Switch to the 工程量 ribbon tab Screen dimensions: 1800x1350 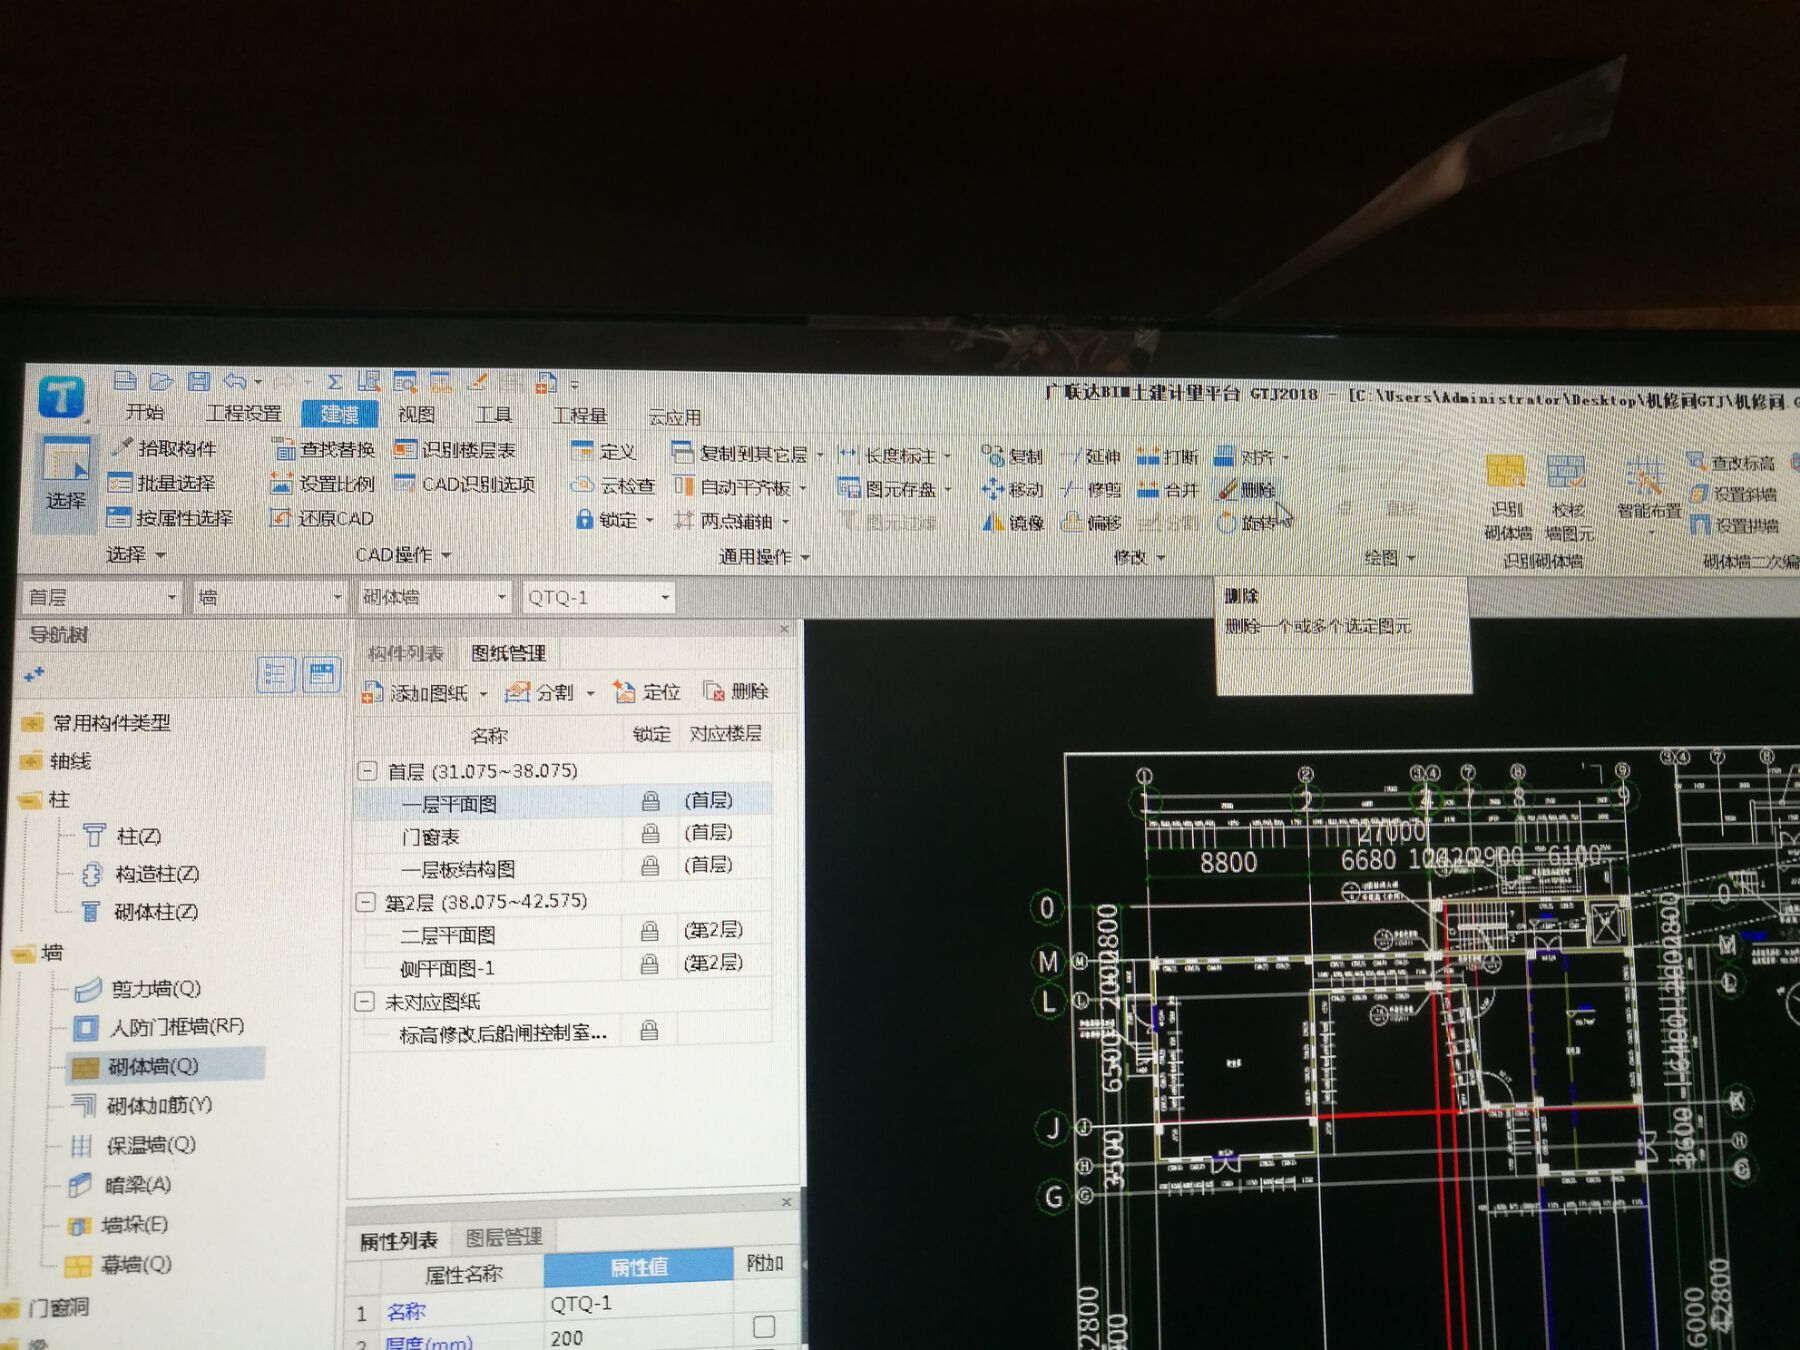pos(580,415)
